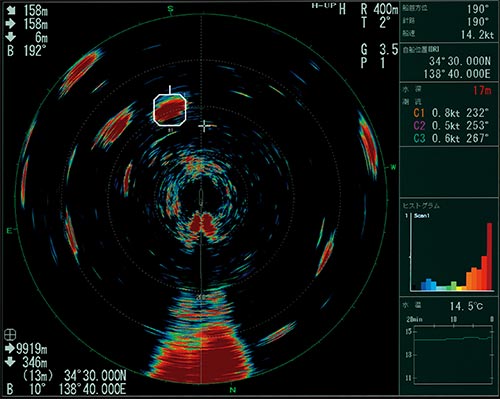This screenshot has width=500, height=399.
Task: Click the white crosshair cursor near center
Action: click(x=204, y=126)
